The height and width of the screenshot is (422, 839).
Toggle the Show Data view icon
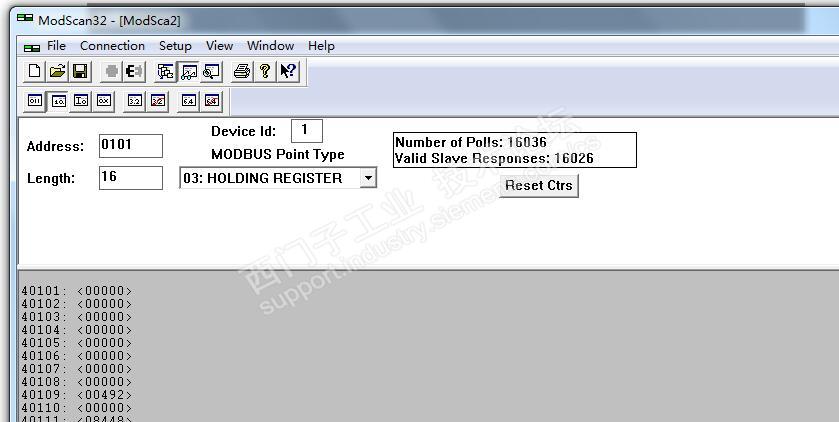pyautogui.click(x=188, y=71)
